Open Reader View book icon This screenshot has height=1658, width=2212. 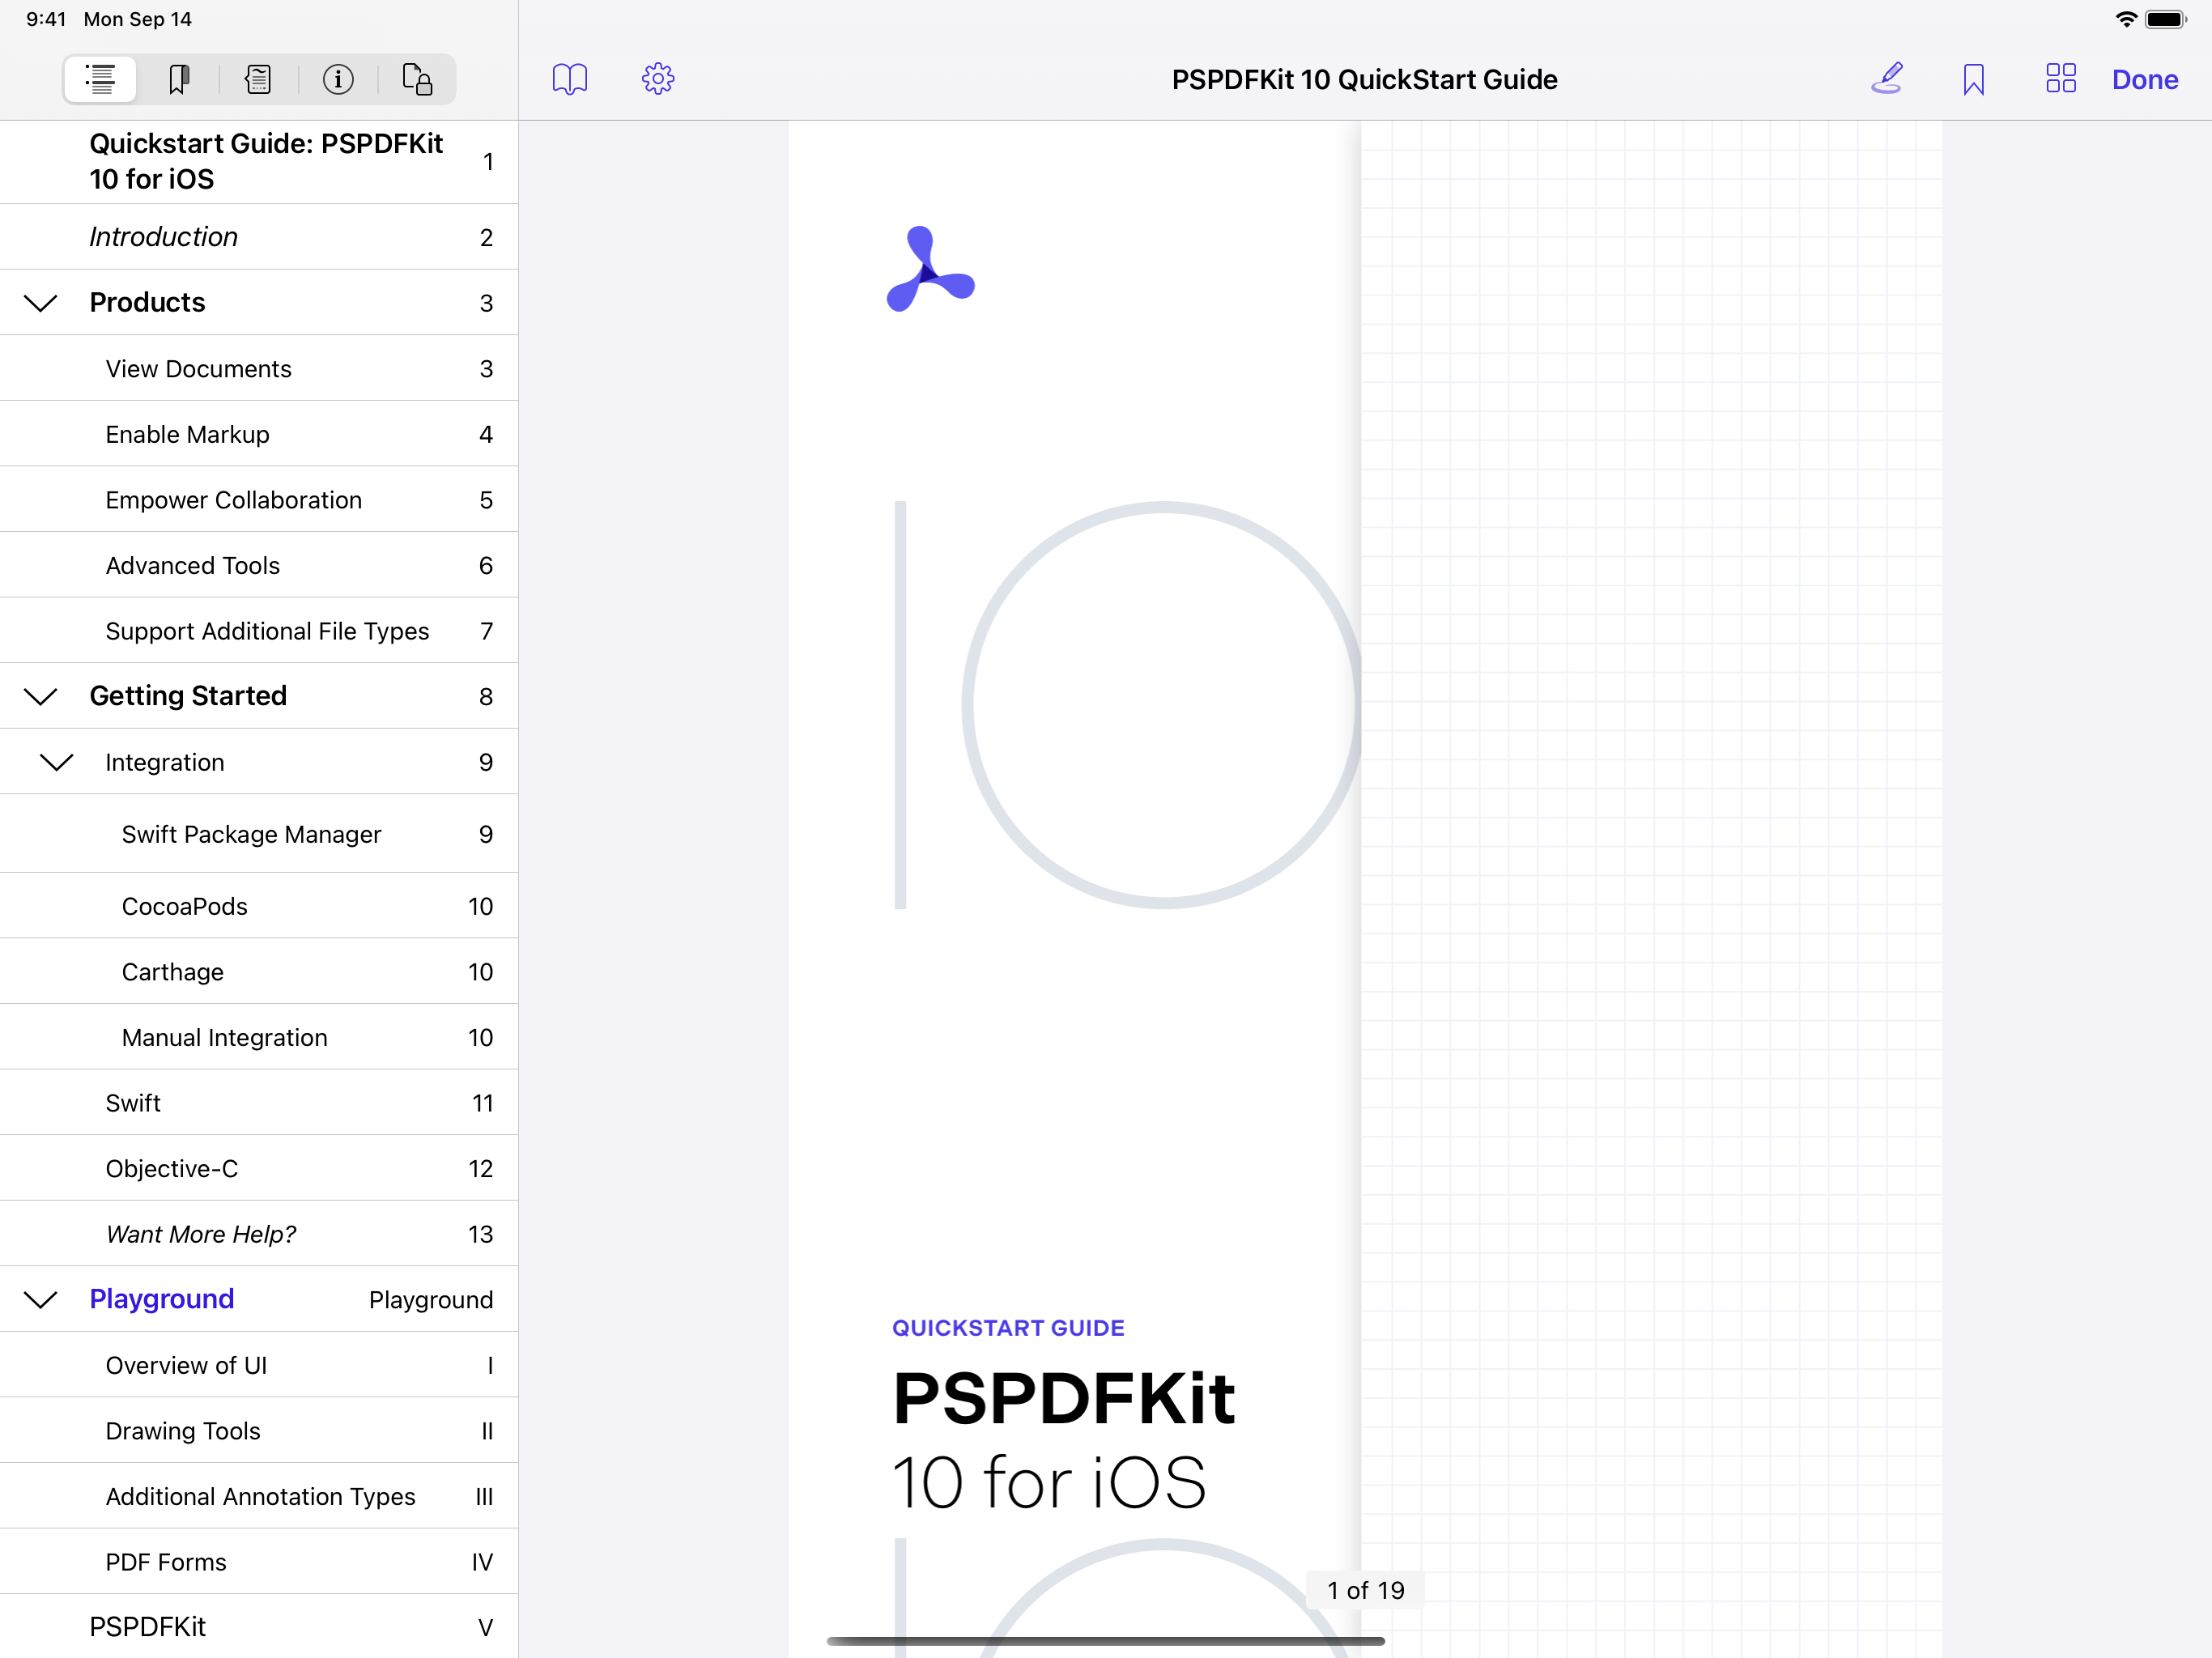coord(570,79)
